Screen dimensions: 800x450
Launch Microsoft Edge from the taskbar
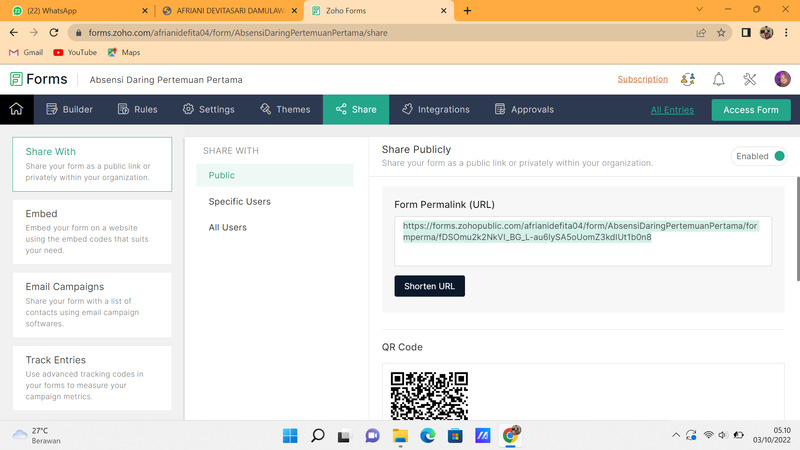428,435
